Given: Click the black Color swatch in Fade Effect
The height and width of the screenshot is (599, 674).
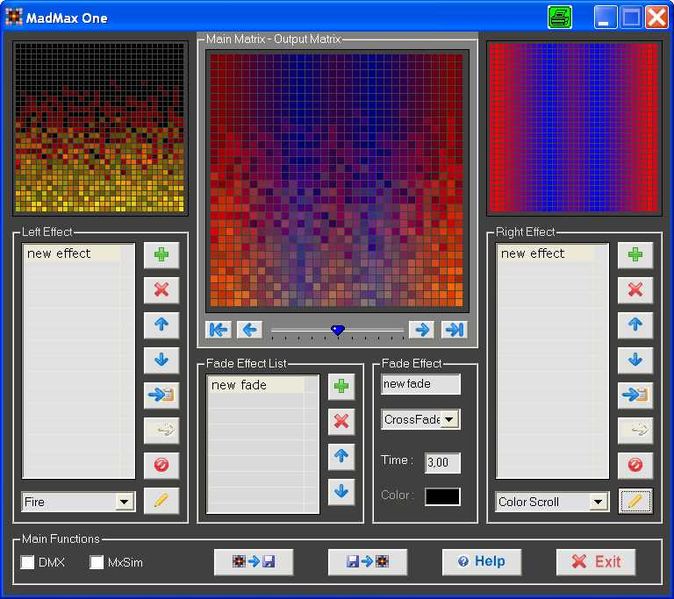Looking at the screenshot, I should tap(442, 496).
